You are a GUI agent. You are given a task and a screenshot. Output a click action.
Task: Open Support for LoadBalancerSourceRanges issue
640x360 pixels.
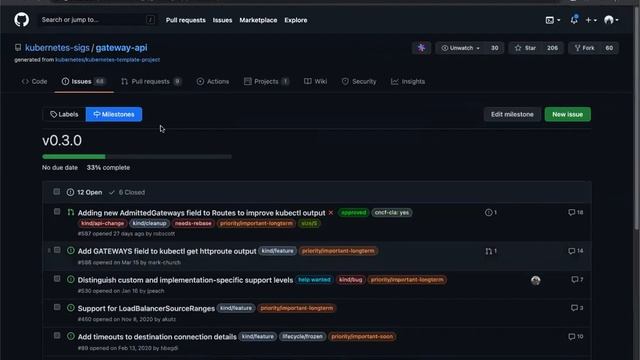click(146, 309)
